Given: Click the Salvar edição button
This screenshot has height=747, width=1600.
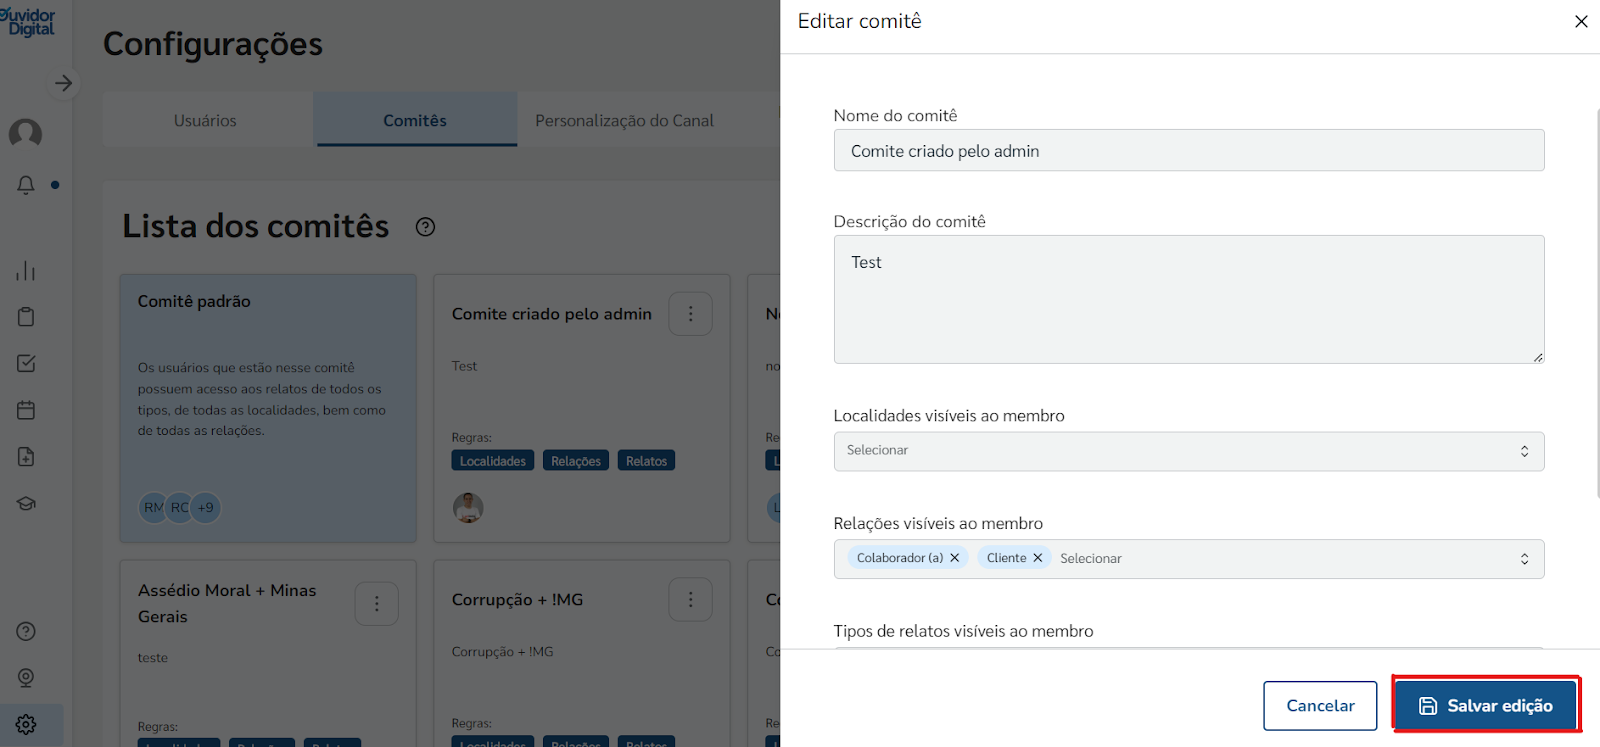Looking at the screenshot, I should 1485,706.
